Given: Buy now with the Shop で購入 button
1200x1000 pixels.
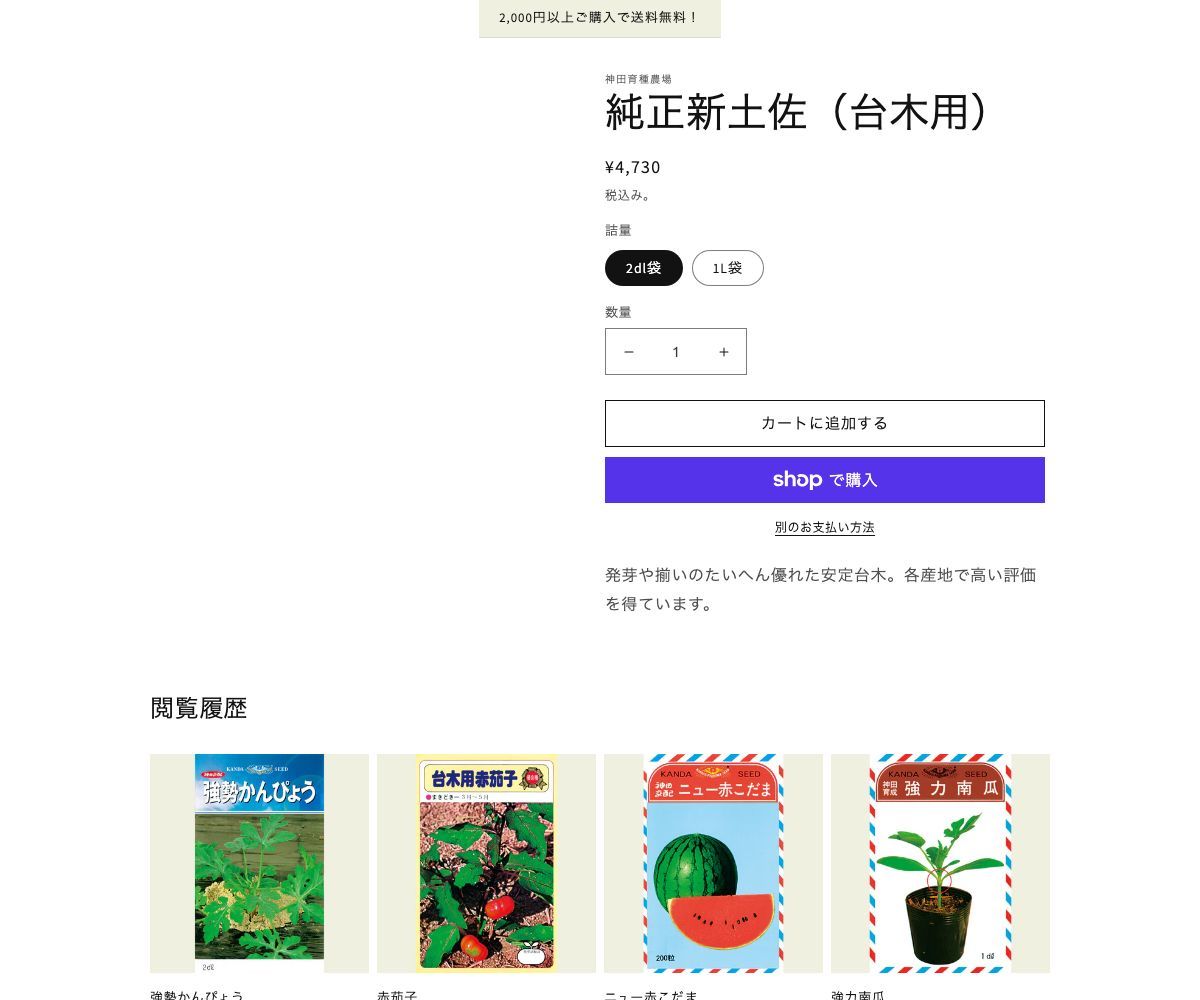Looking at the screenshot, I should [825, 480].
